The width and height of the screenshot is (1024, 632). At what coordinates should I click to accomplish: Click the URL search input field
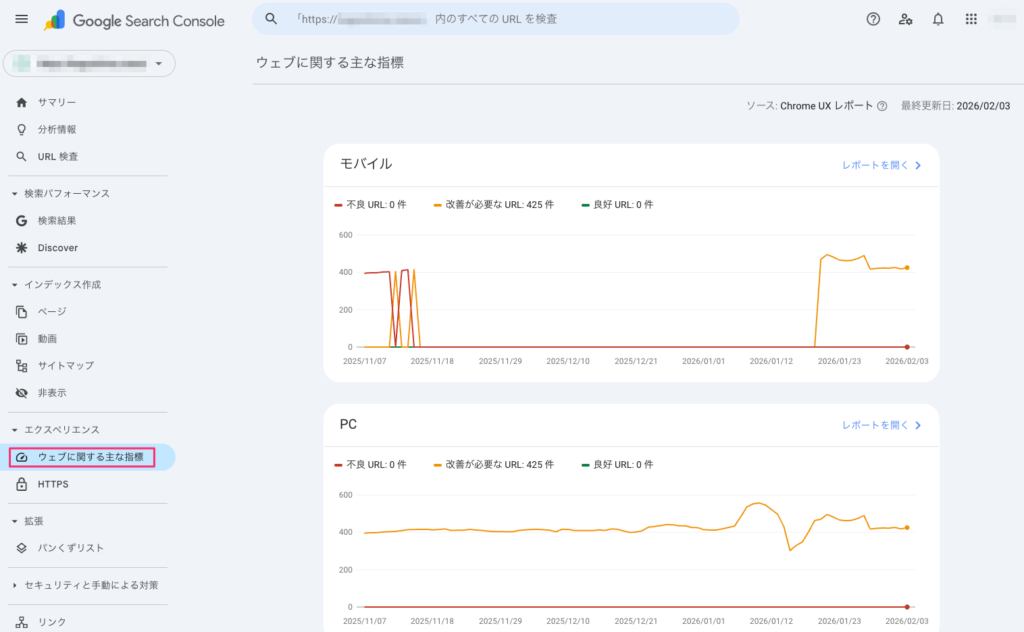[x=500, y=18]
